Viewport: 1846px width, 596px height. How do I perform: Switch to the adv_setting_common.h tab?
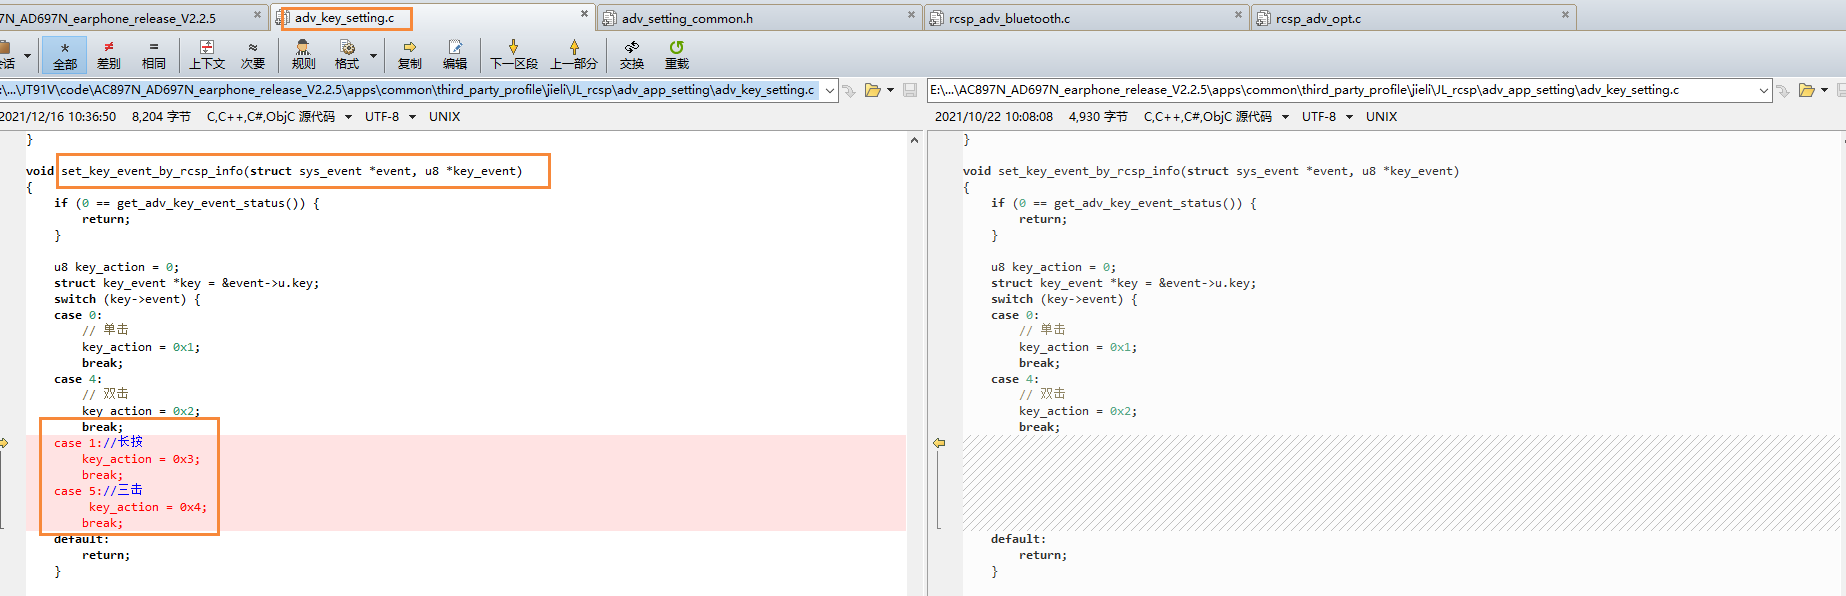click(687, 18)
